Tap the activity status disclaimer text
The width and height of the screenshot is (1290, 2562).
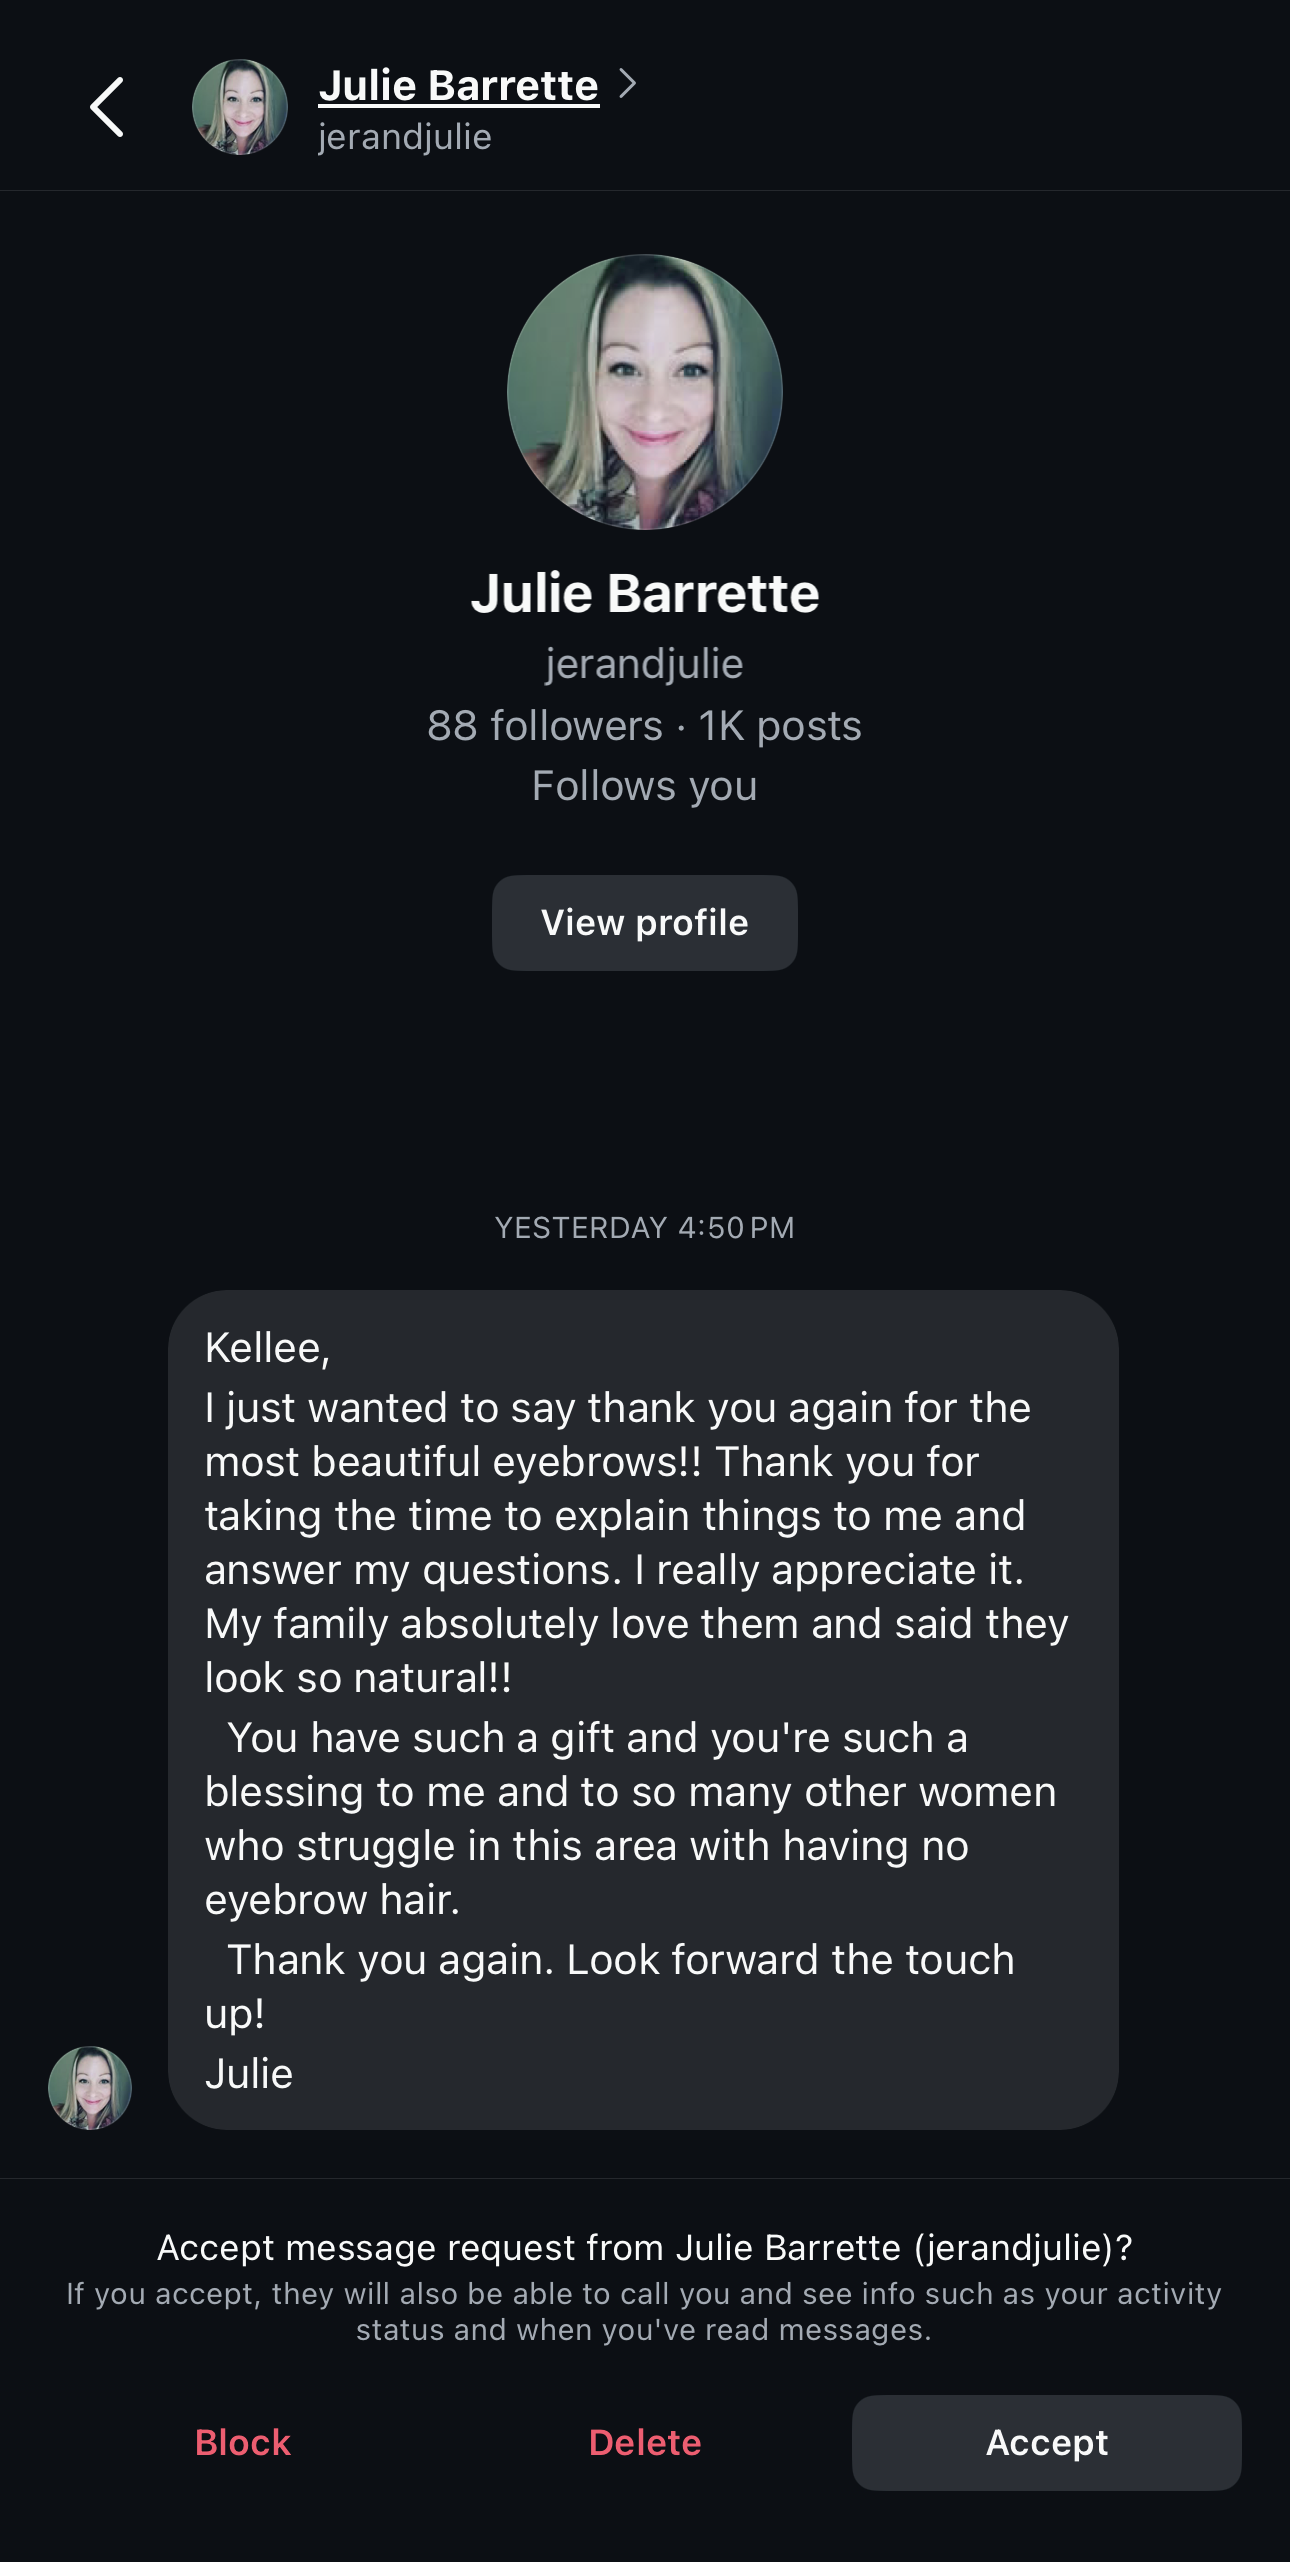[x=645, y=2312]
